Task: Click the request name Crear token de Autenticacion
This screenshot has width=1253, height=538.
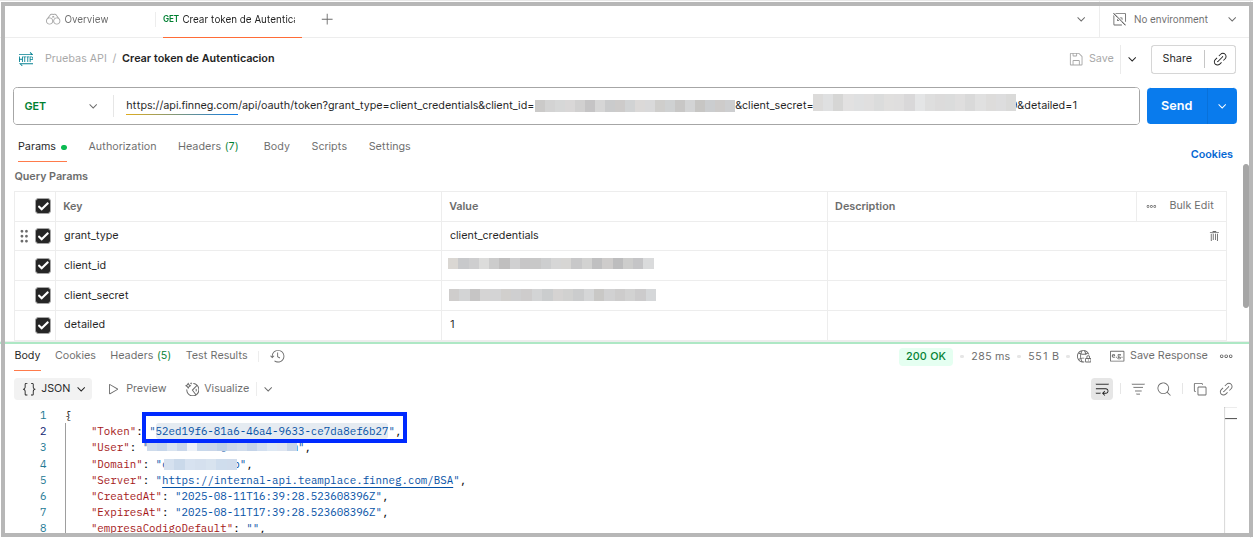Action: [198, 58]
